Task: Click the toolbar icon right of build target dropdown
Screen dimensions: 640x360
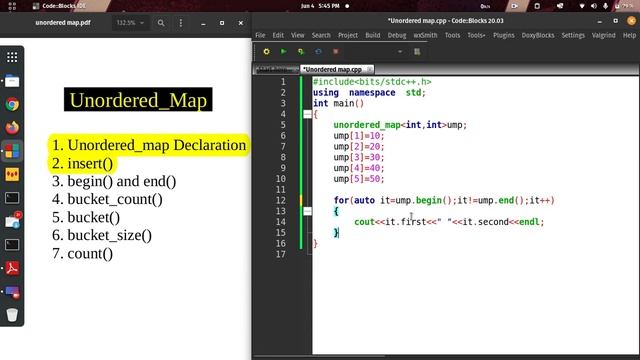Action: point(417,51)
